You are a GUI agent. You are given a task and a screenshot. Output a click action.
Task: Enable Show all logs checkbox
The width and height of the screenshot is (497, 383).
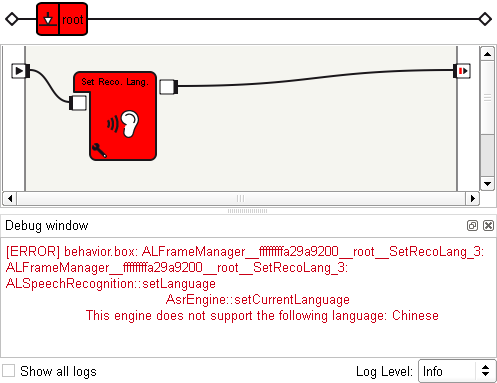point(8,371)
